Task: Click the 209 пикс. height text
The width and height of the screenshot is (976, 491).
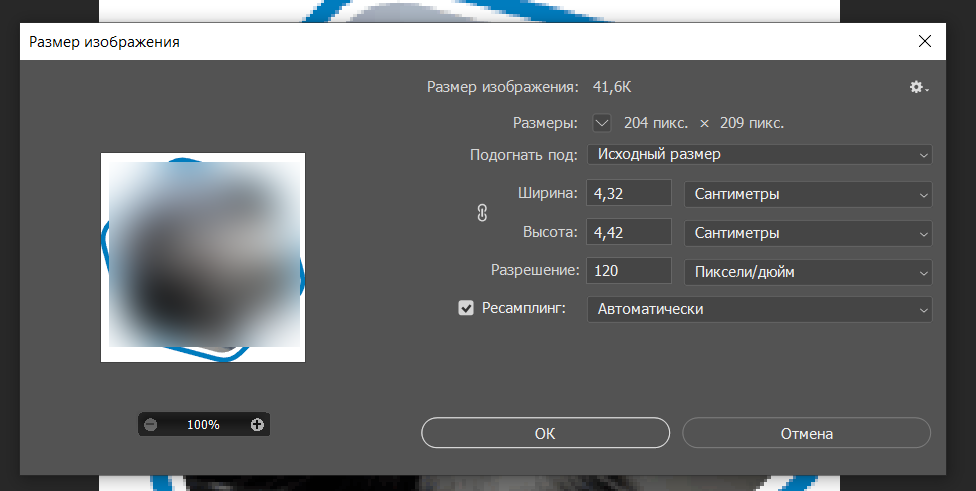Action: click(752, 123)
